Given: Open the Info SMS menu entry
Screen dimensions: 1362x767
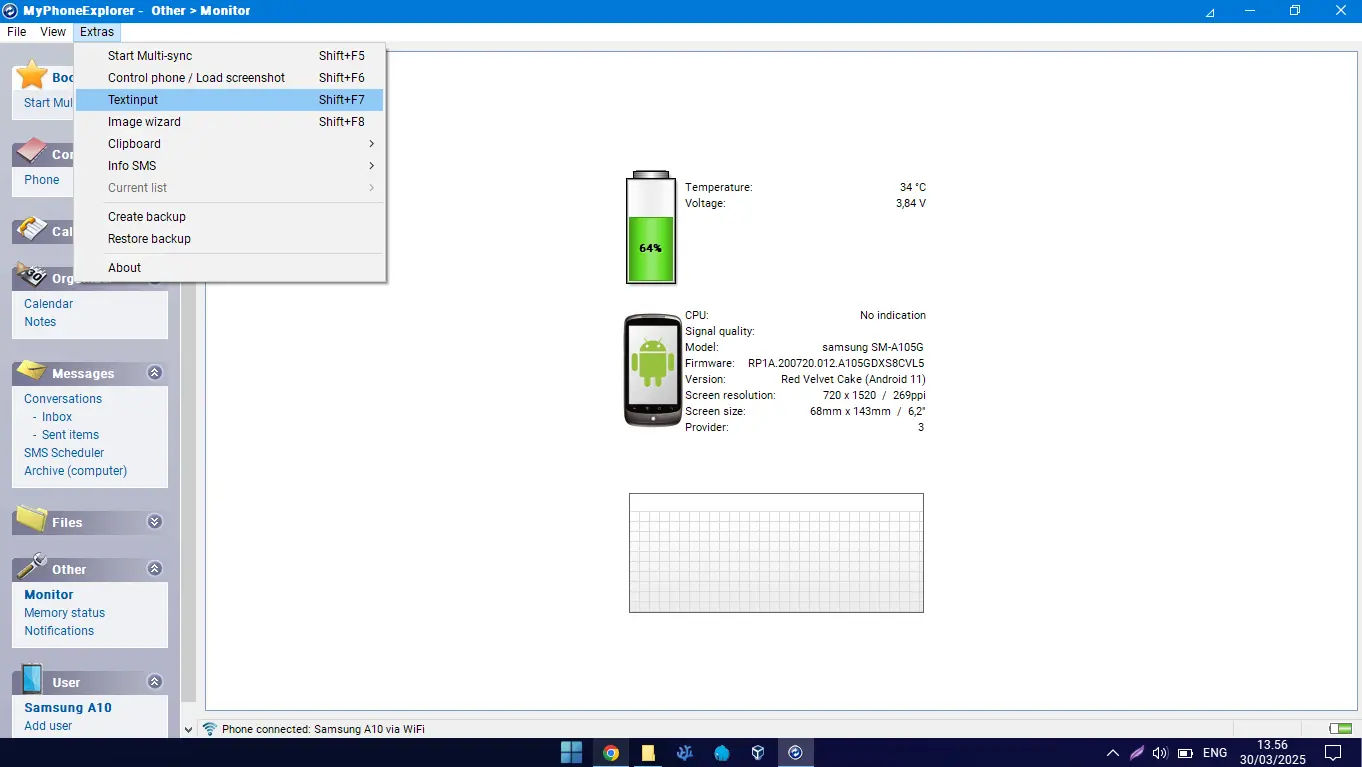Looking at the screenshot, I should (229, 166).
